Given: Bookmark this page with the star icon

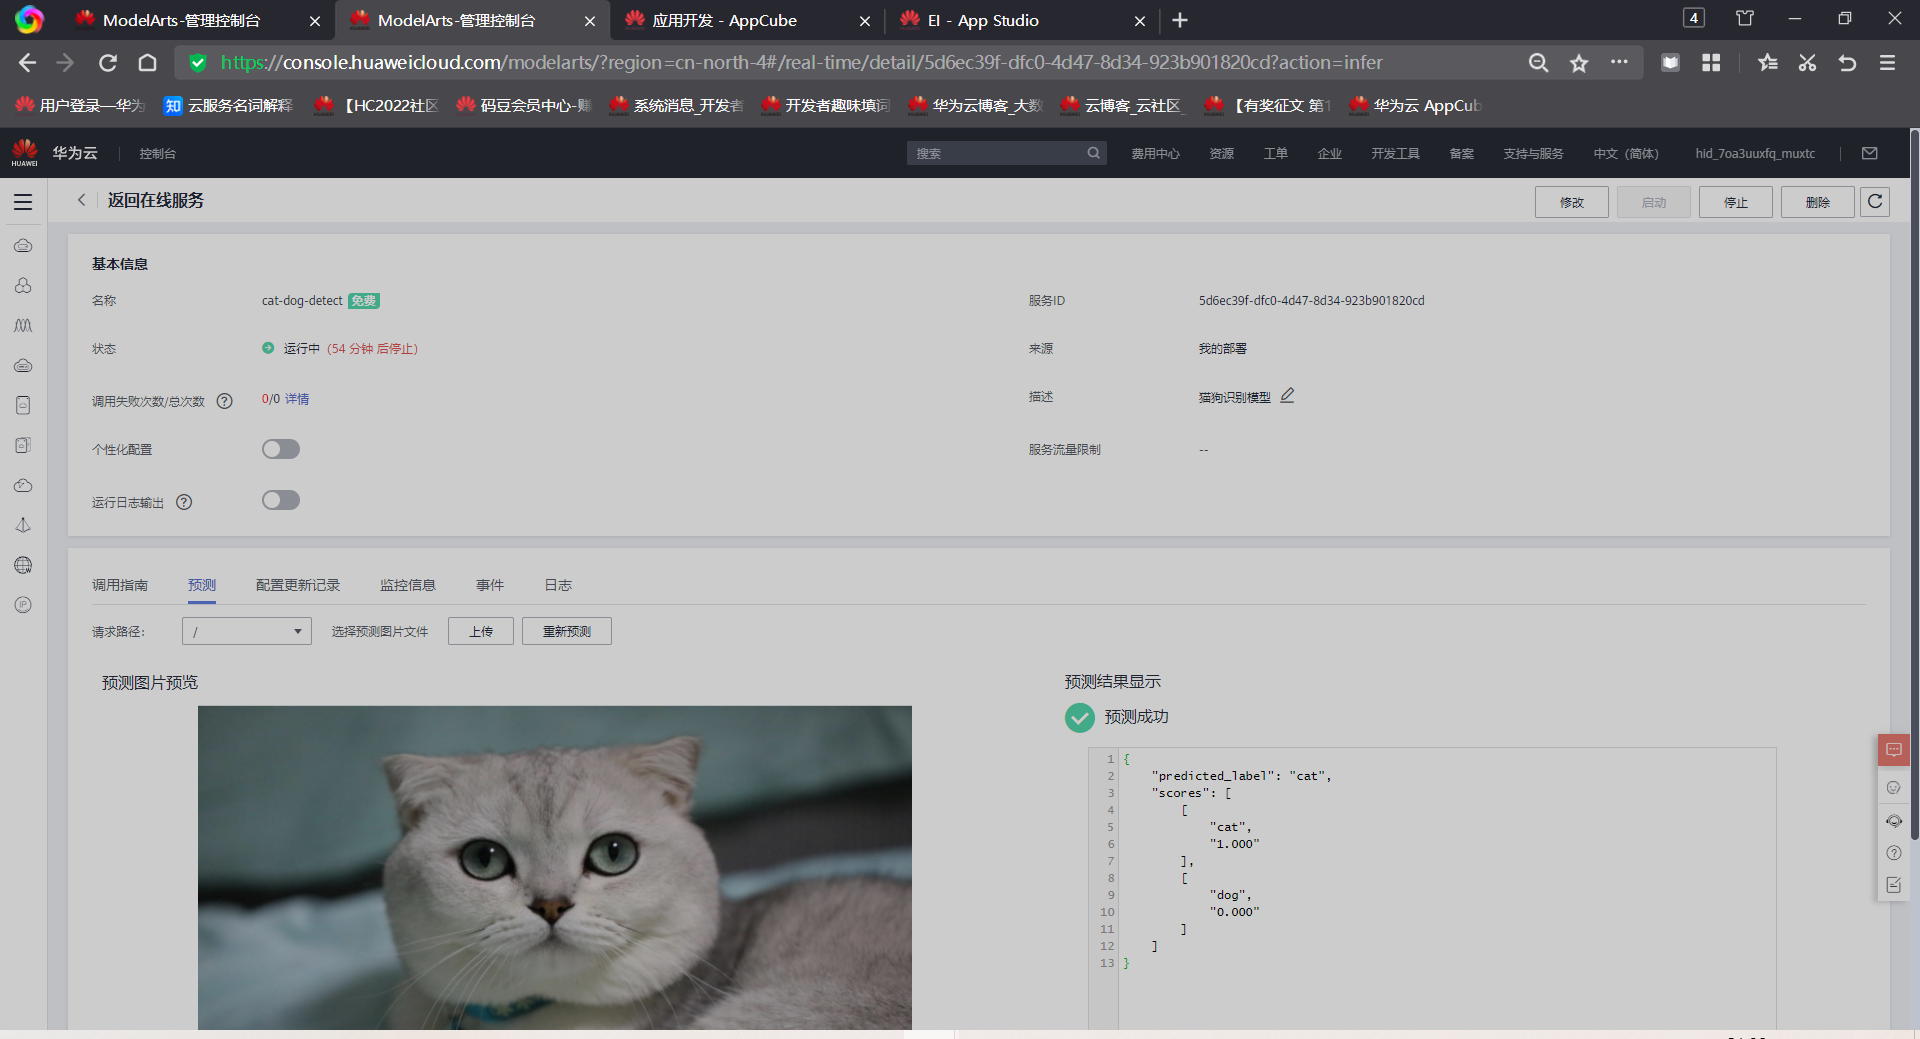Looking at the screenshot, I should [1579, 63].
